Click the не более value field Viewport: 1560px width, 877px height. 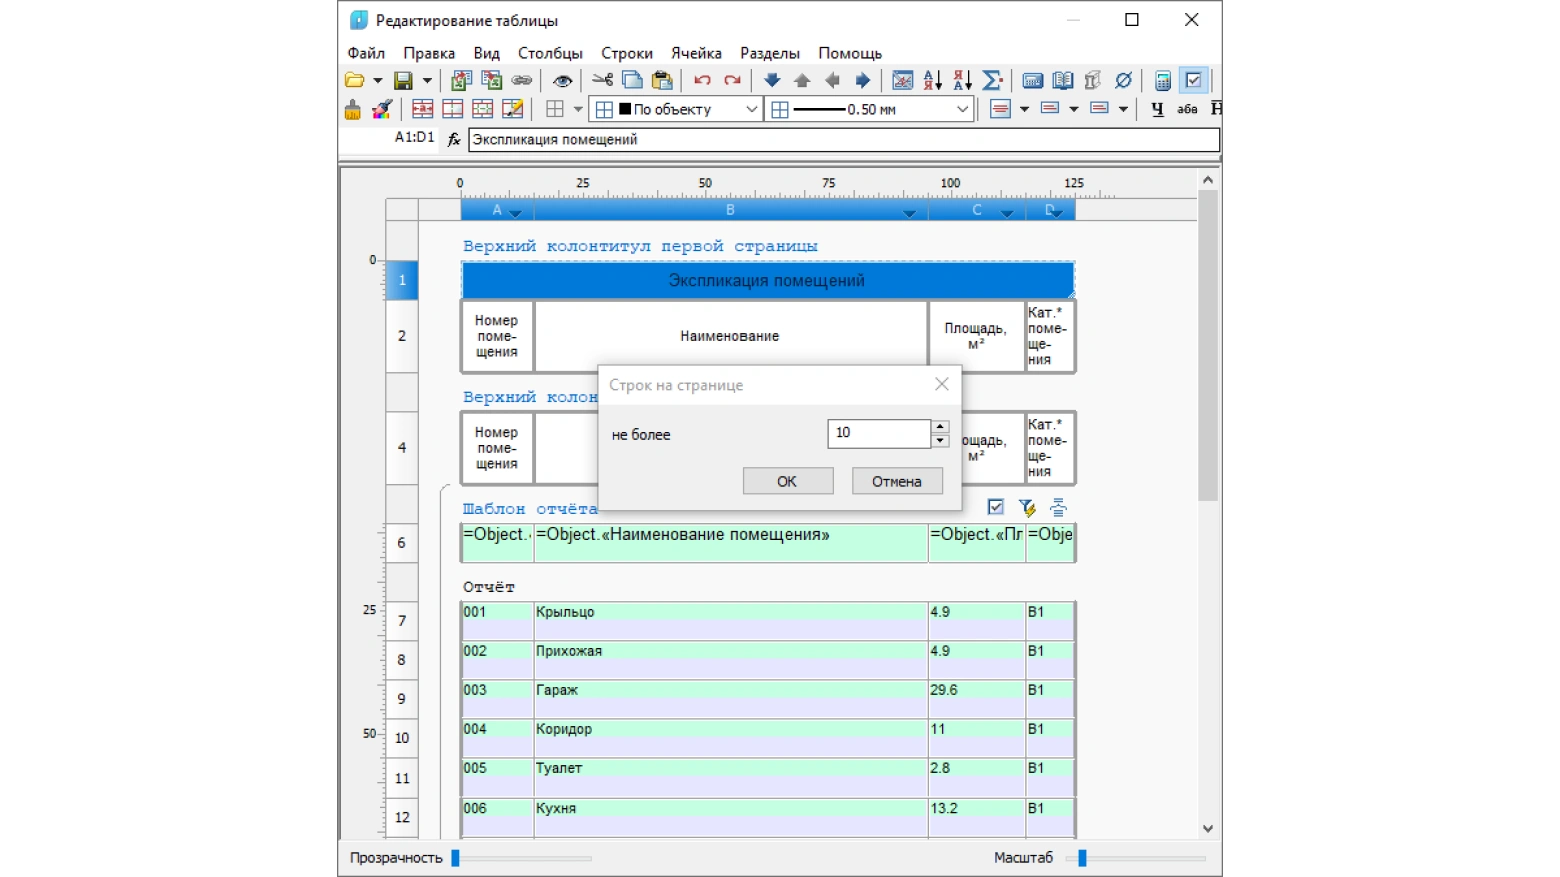[879, 433]
